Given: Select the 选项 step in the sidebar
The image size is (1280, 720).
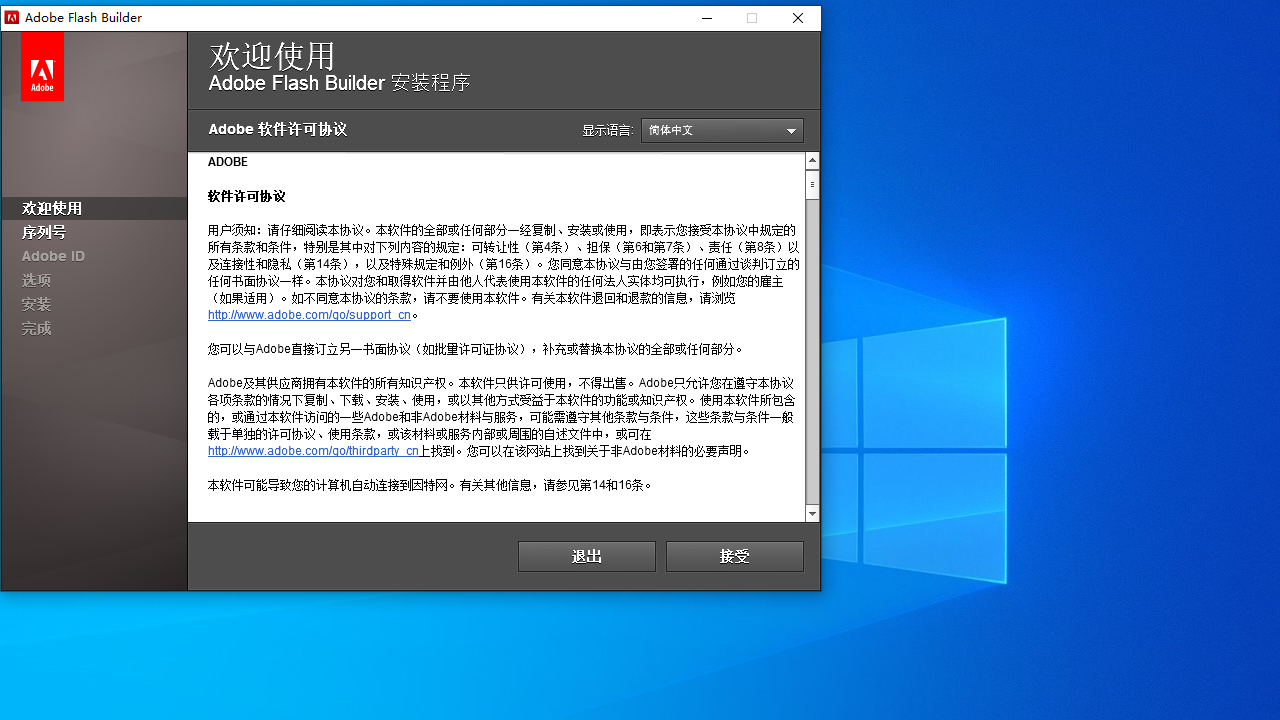Looking at the screenshot, I should [x=36, y=280].
